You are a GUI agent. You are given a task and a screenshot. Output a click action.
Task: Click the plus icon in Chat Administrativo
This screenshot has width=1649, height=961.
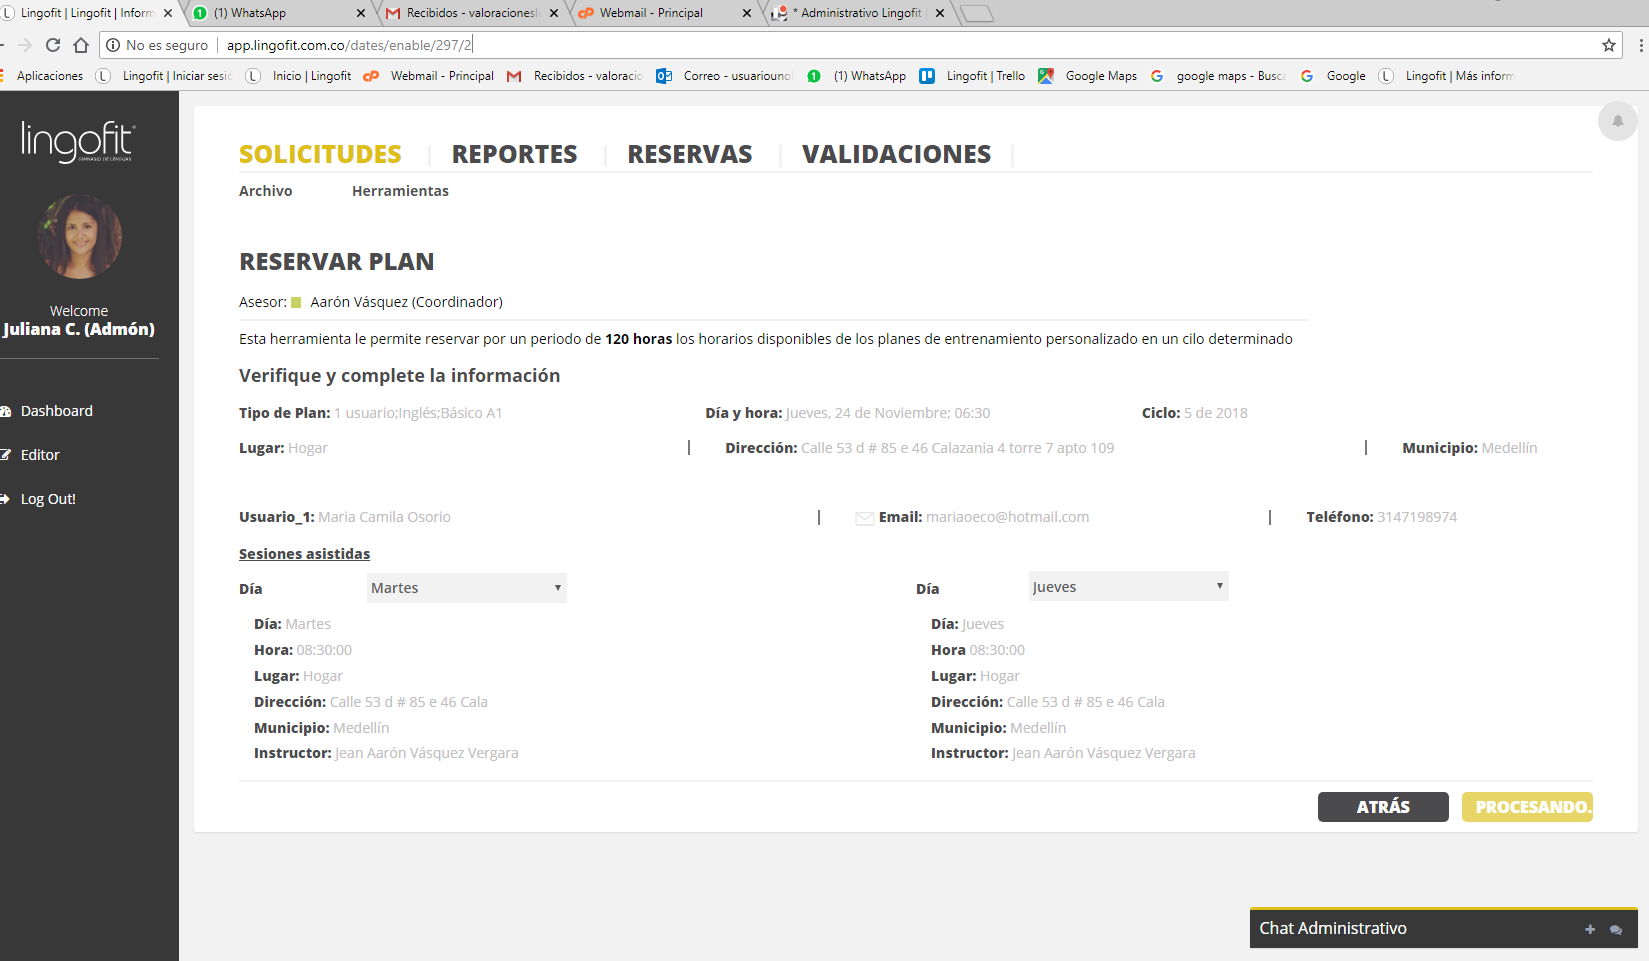pyautogui.click(x=1590, y=929)
